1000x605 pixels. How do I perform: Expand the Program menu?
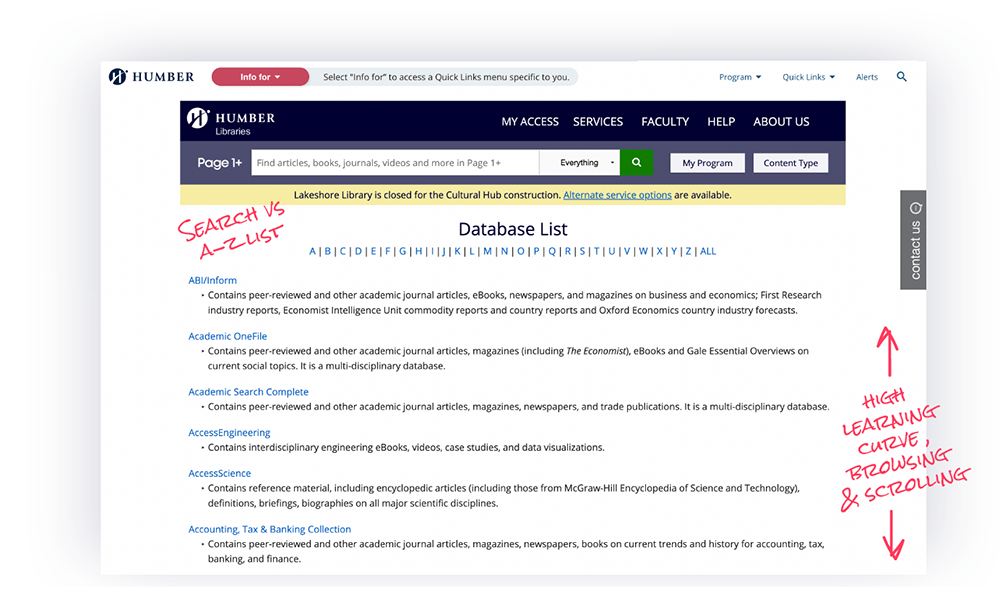740,77
